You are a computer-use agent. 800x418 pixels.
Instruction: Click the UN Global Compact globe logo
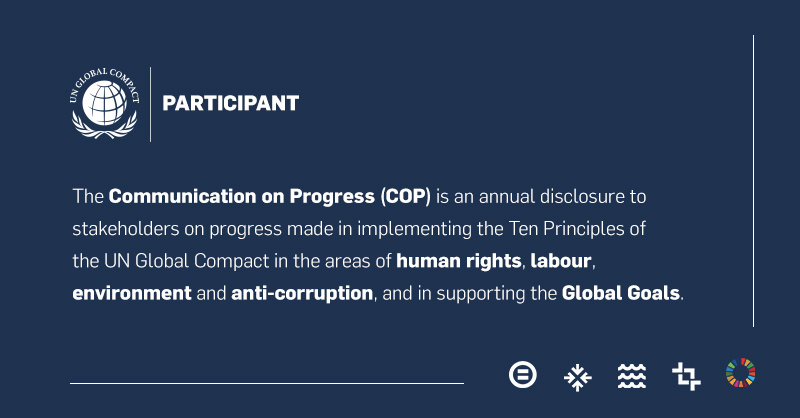[x=104, y=103]
